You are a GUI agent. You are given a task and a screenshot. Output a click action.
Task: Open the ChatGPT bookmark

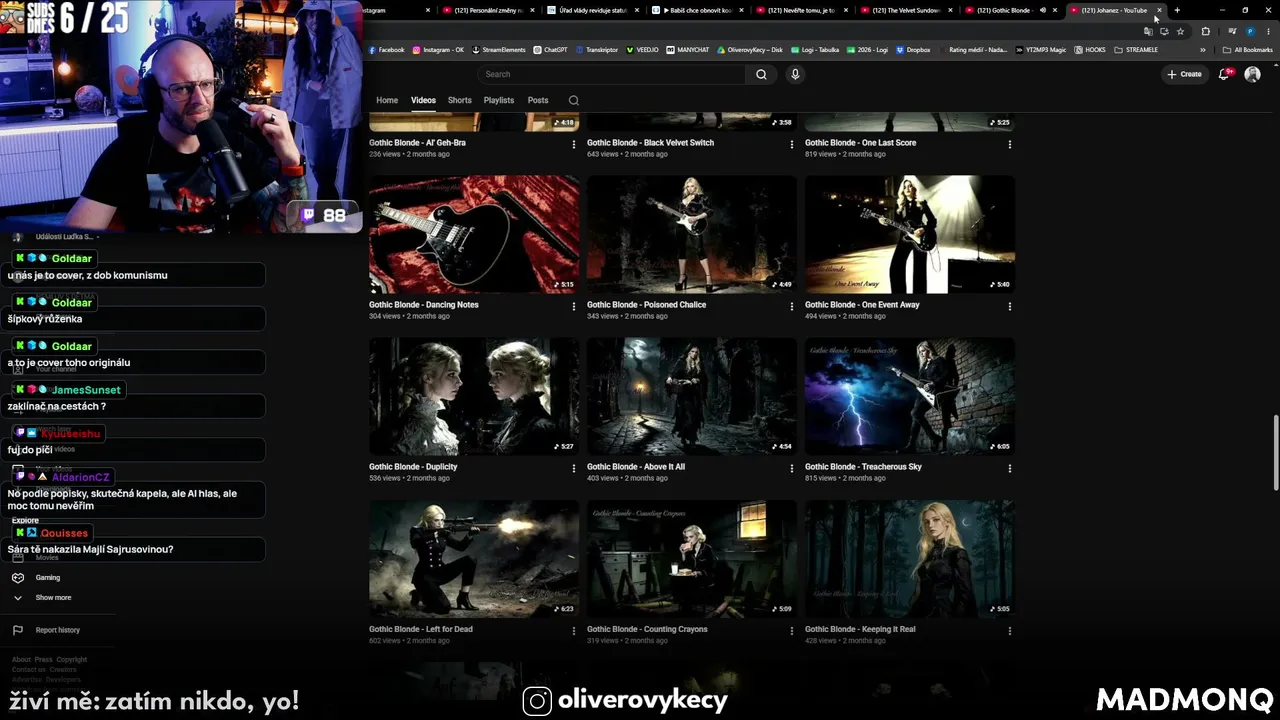[550, 50]
